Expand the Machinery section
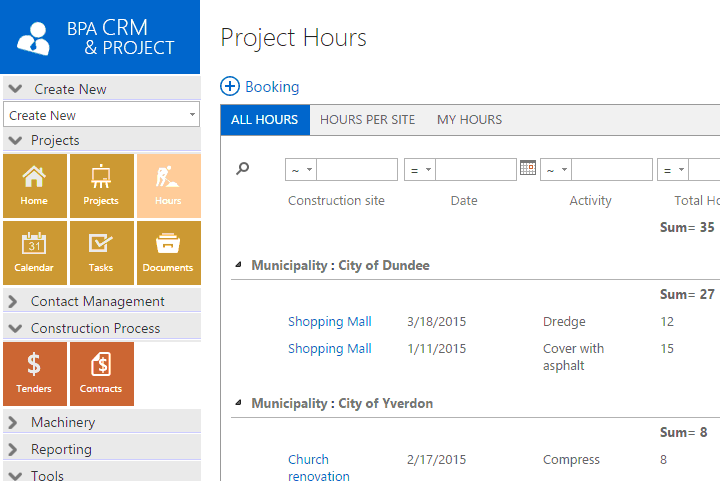Viewport: 720px width, 481px height. pos(13,422)
